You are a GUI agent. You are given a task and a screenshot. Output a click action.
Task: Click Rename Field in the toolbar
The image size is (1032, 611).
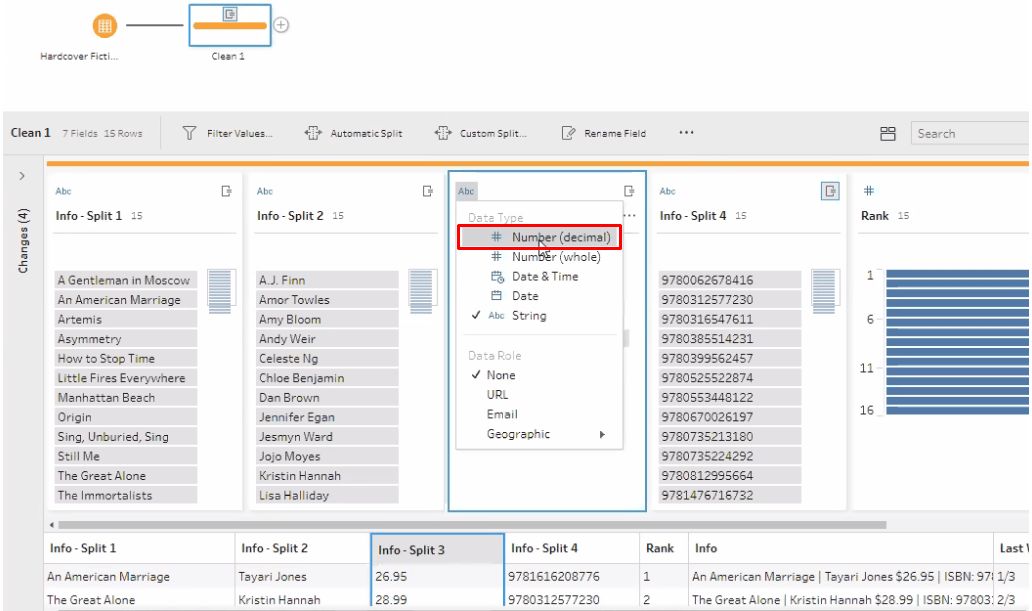point(604,133)
